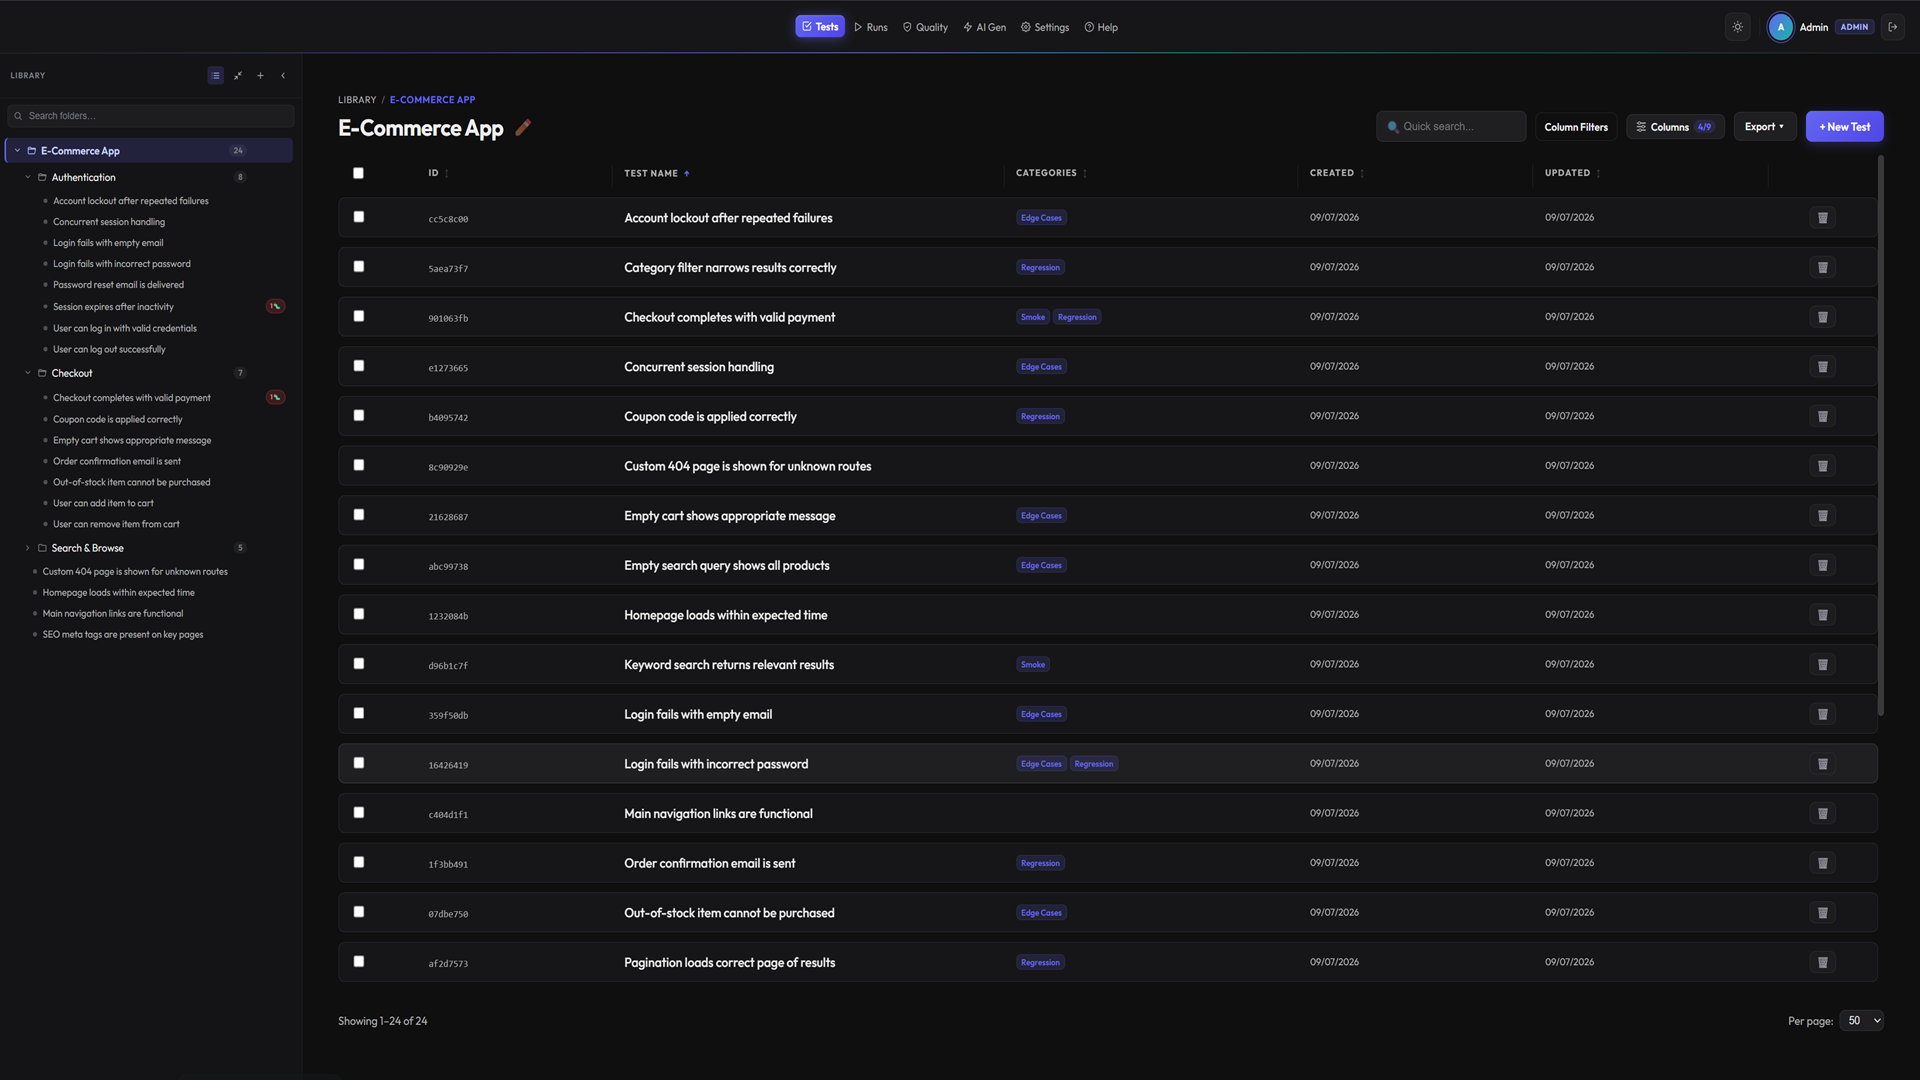
Task: Add new folder with plus icon in Library
Action: click(260, 75)
